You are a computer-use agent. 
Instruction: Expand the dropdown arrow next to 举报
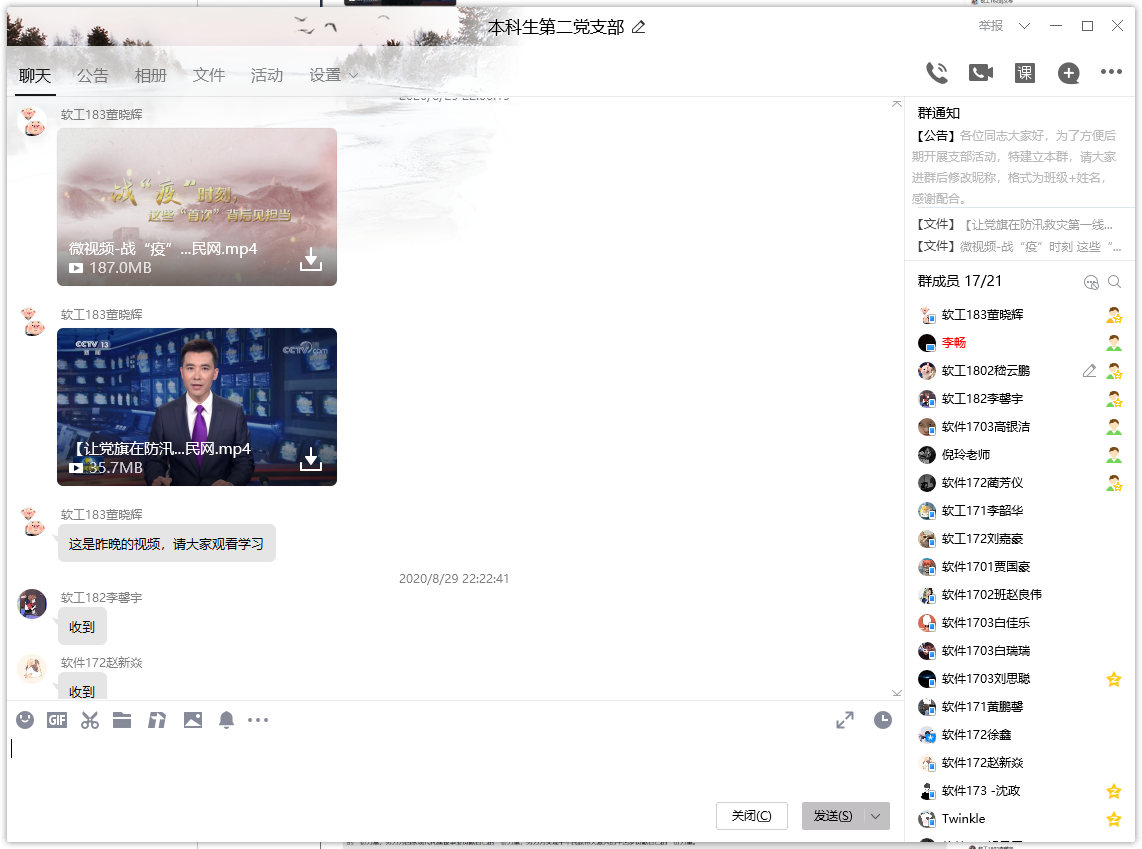tap(1024, 26)
